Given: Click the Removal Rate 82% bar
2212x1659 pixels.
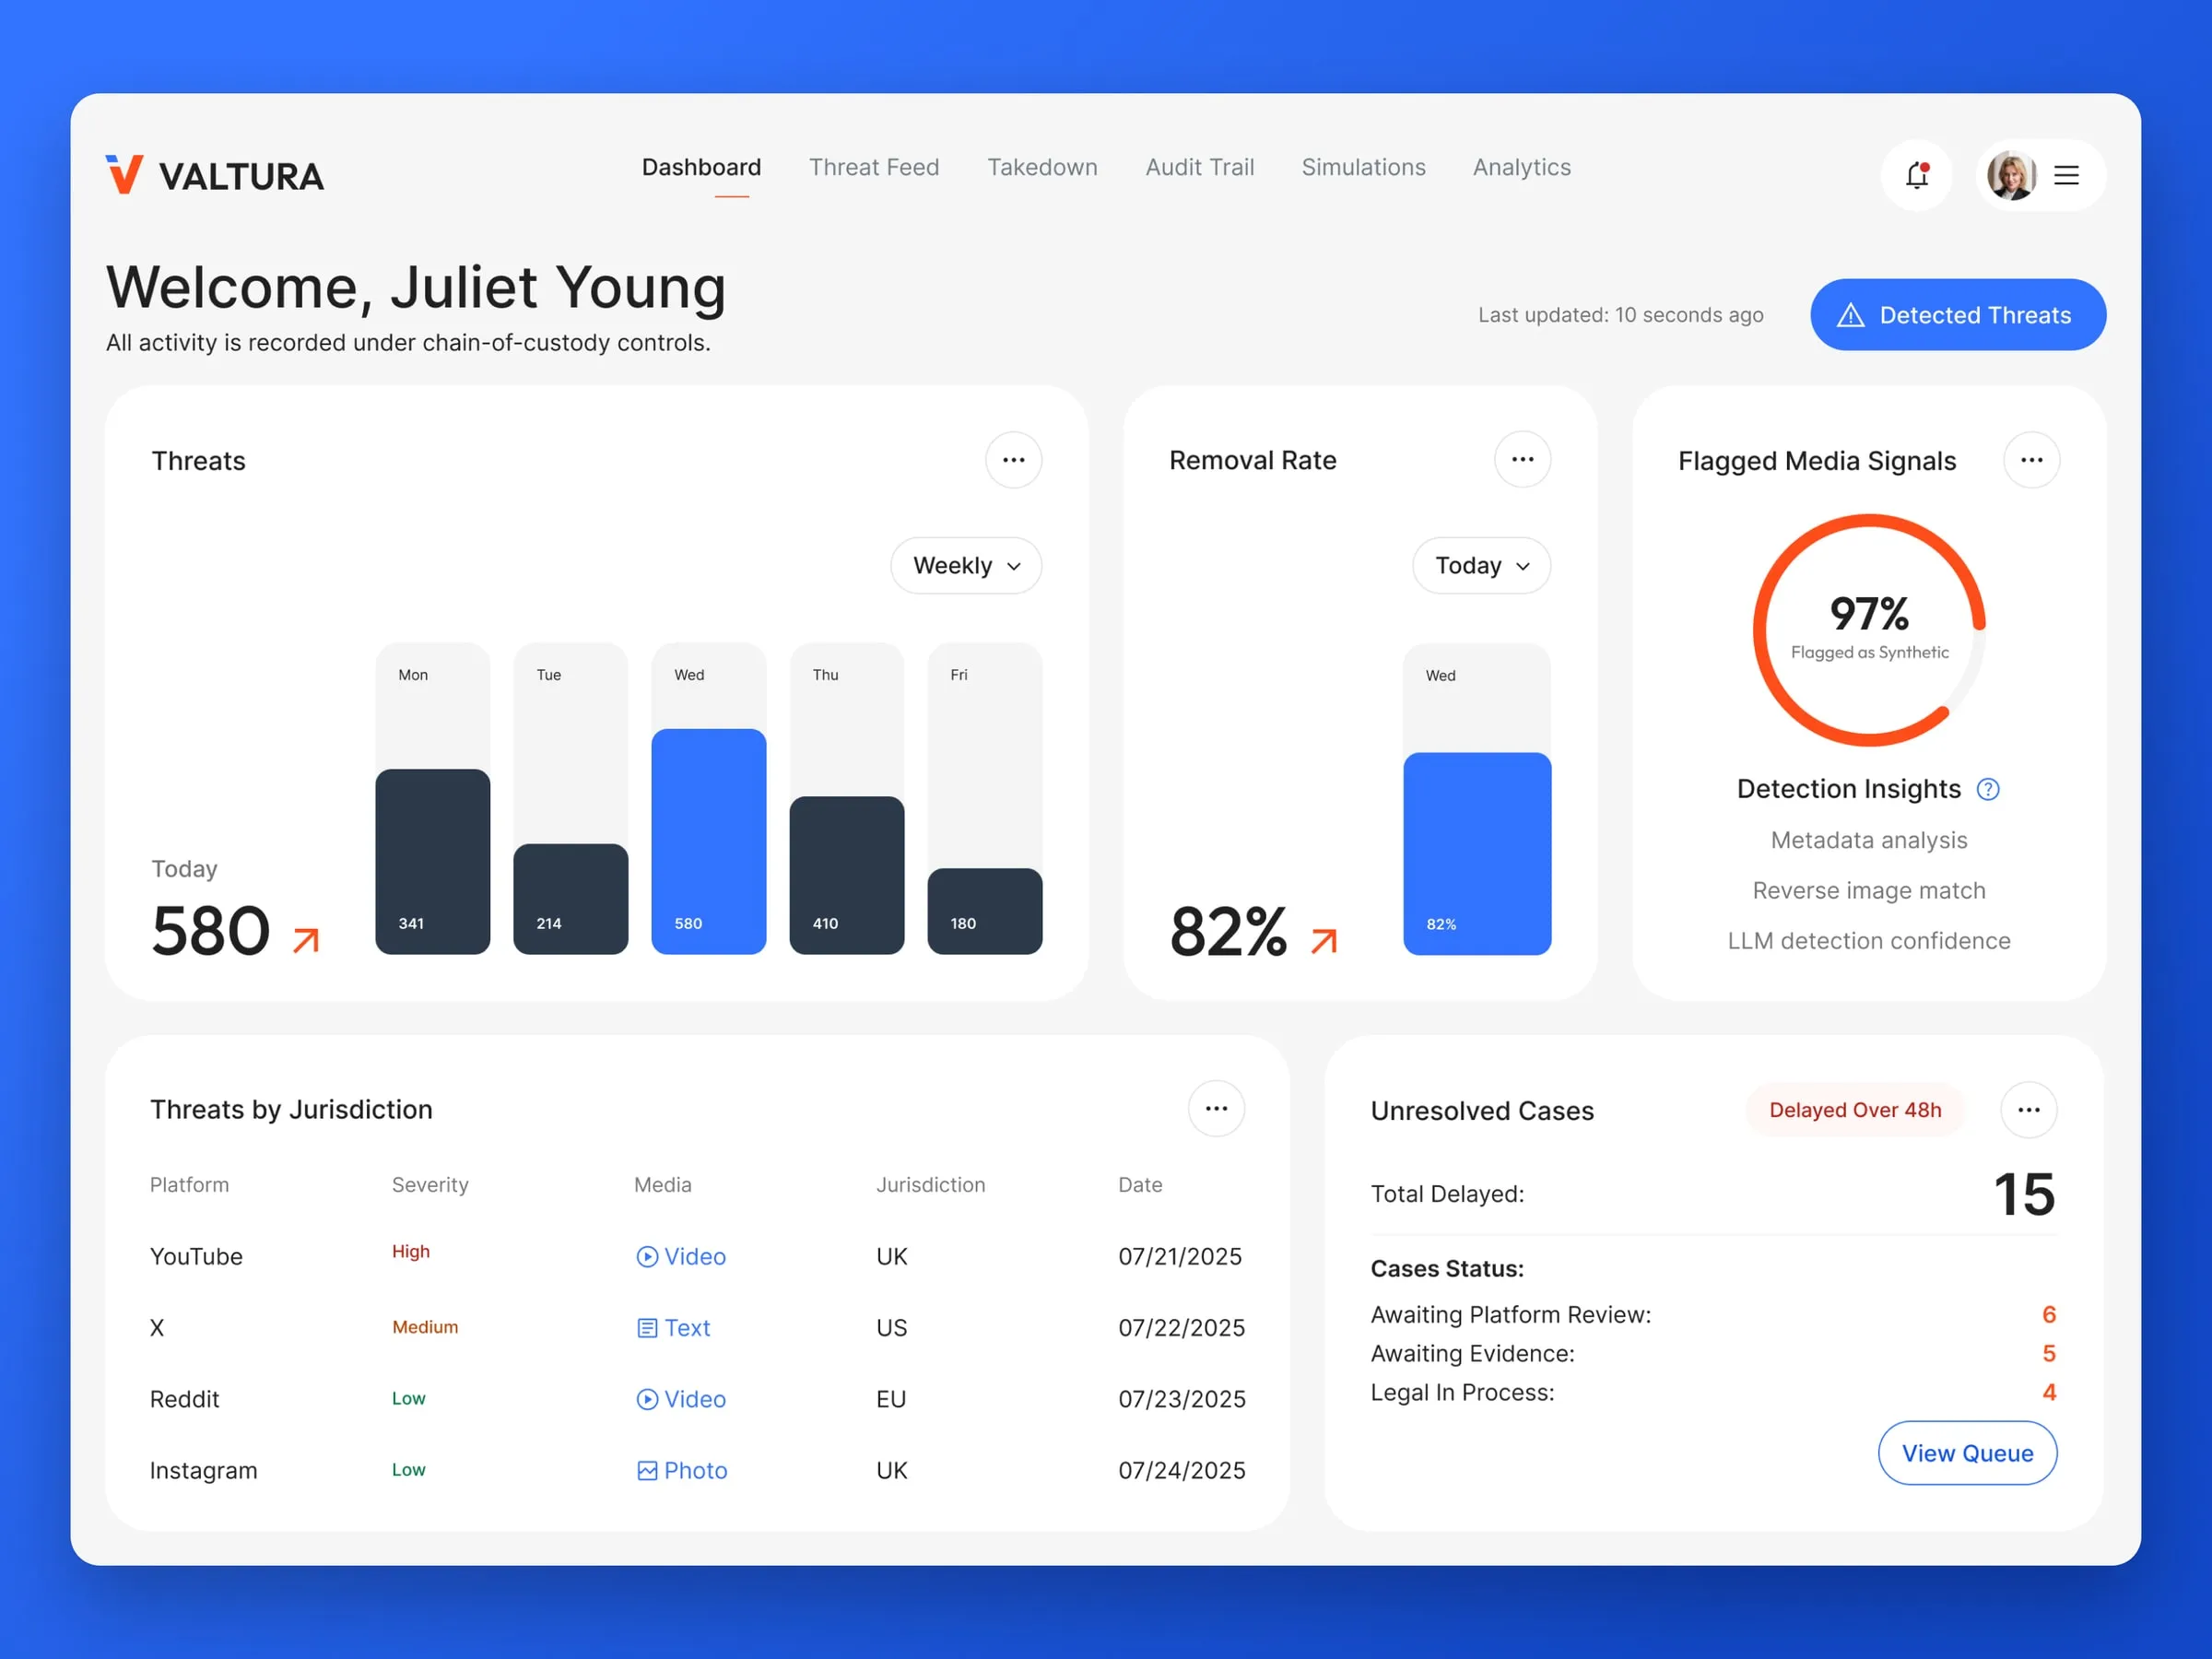Looking at the screenshot, I should 1476,853.
